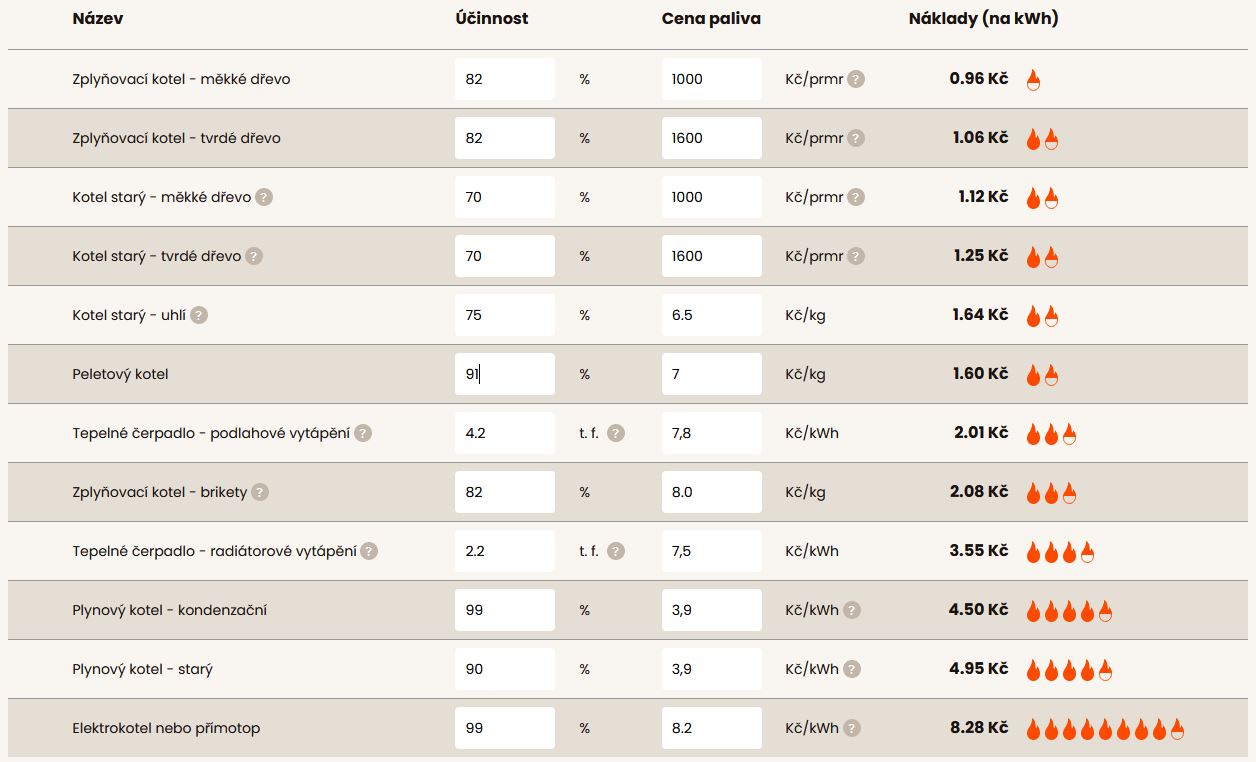
Task: Click the Cena paliva column header
Action: [711, 18]
